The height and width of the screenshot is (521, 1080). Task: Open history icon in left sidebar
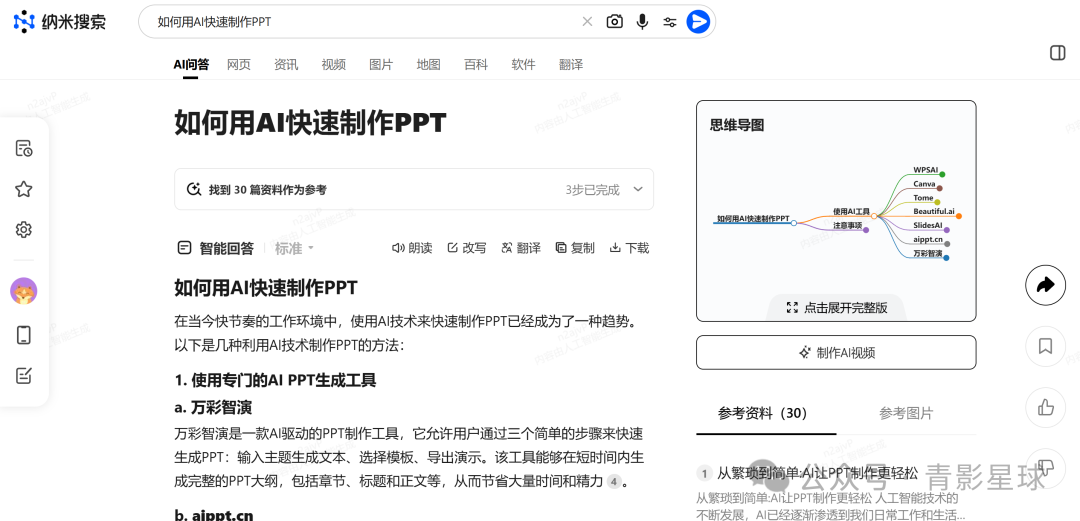coord(23,148)
